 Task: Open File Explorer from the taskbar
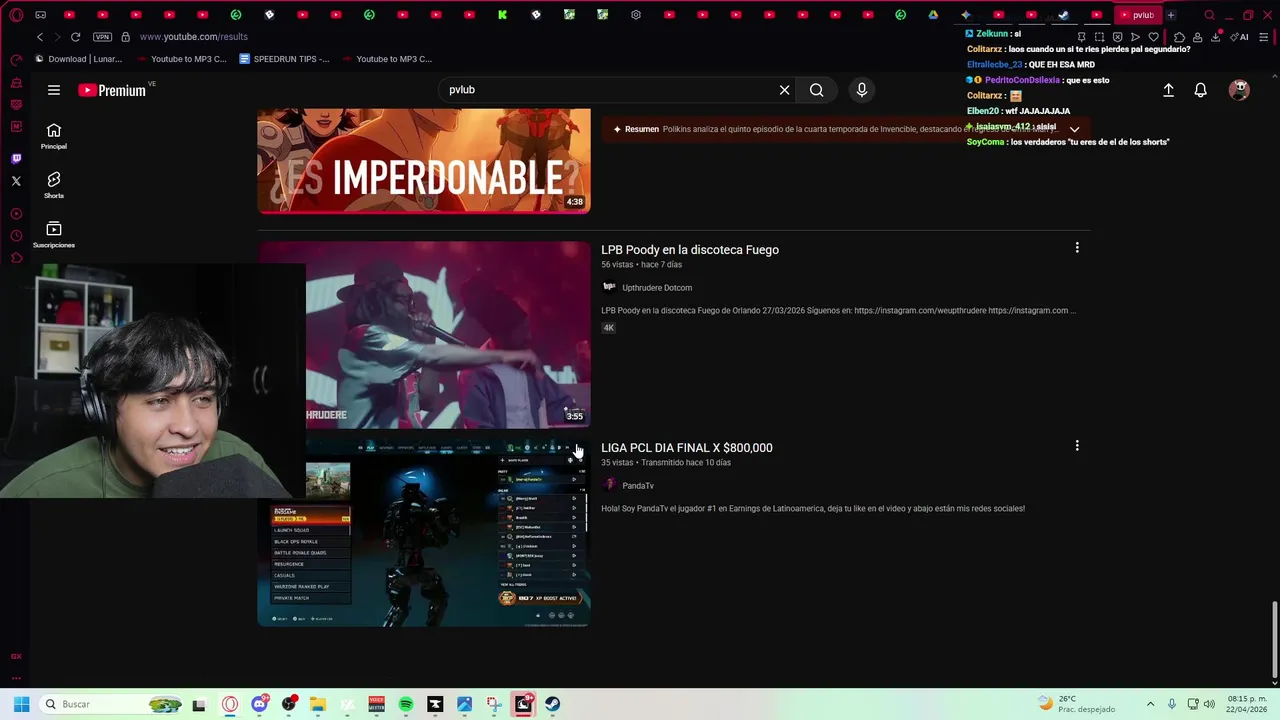click(x=317, y=704)
